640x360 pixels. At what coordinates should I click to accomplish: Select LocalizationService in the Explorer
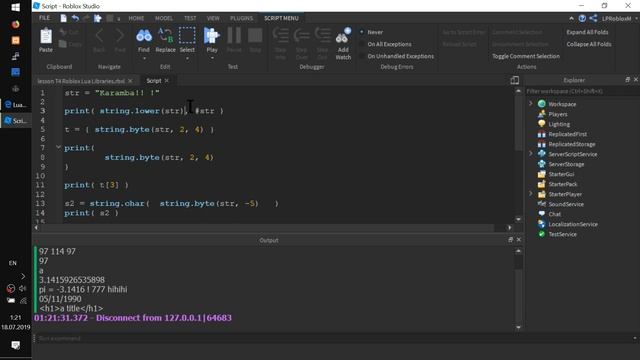573,224
